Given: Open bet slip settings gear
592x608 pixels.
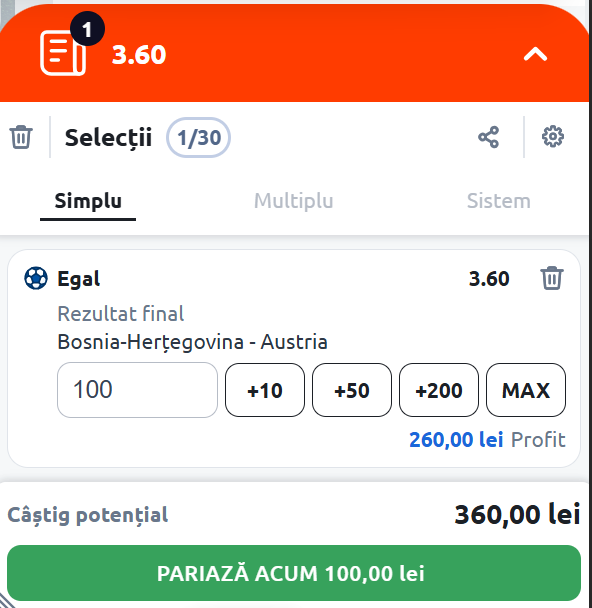Looking at the screenshot, I should 552,136.
